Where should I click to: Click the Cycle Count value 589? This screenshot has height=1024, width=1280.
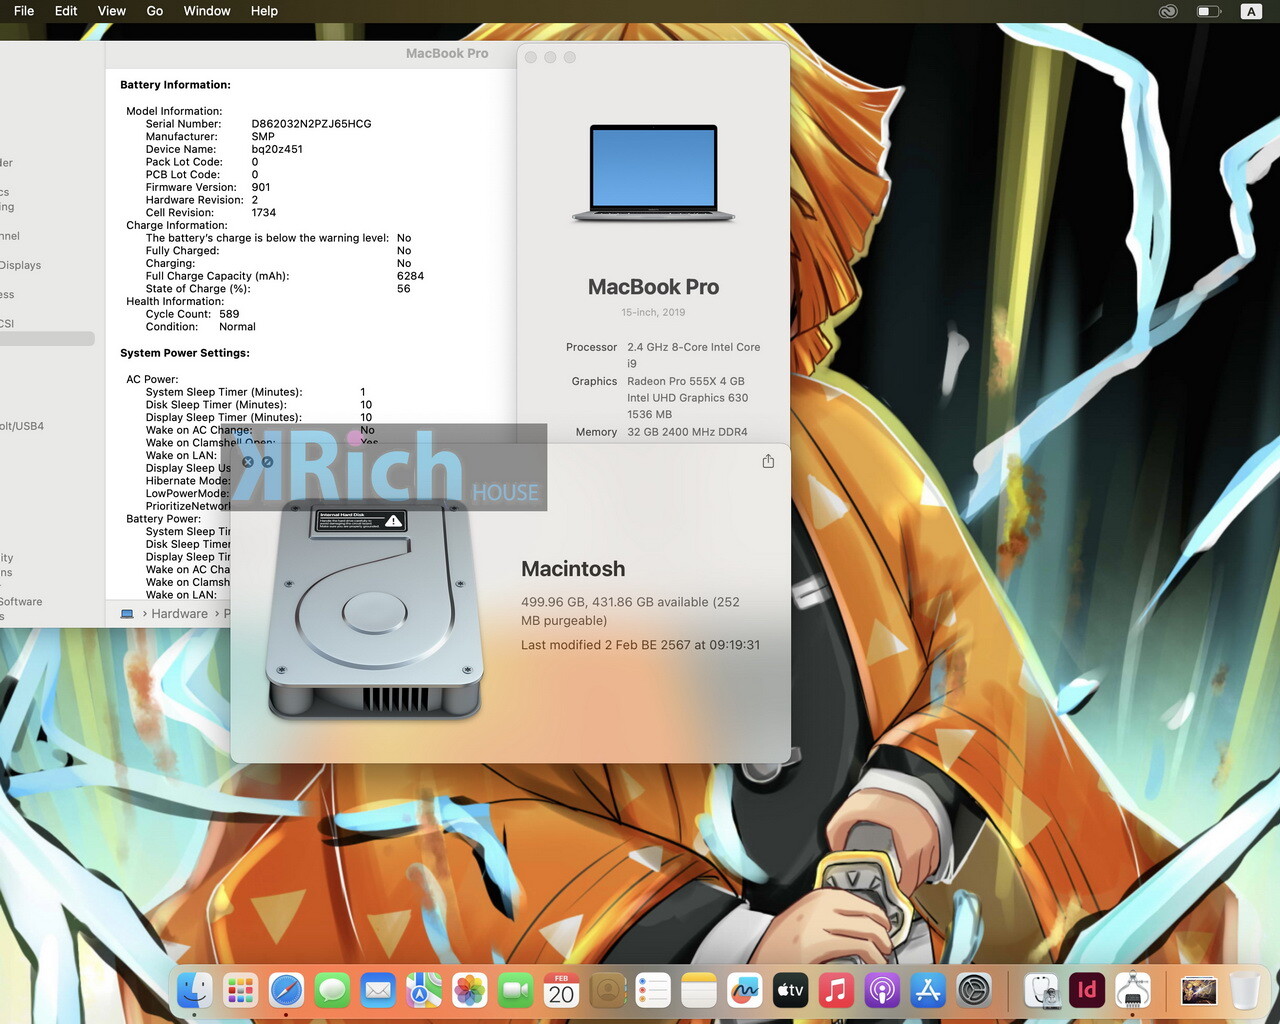pyautogui.click(x=229, y=314)
